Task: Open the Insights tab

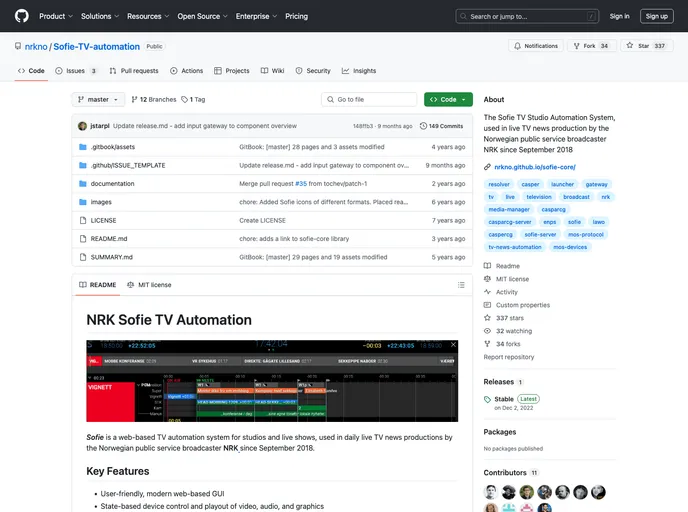Action: tap(359, 71)
